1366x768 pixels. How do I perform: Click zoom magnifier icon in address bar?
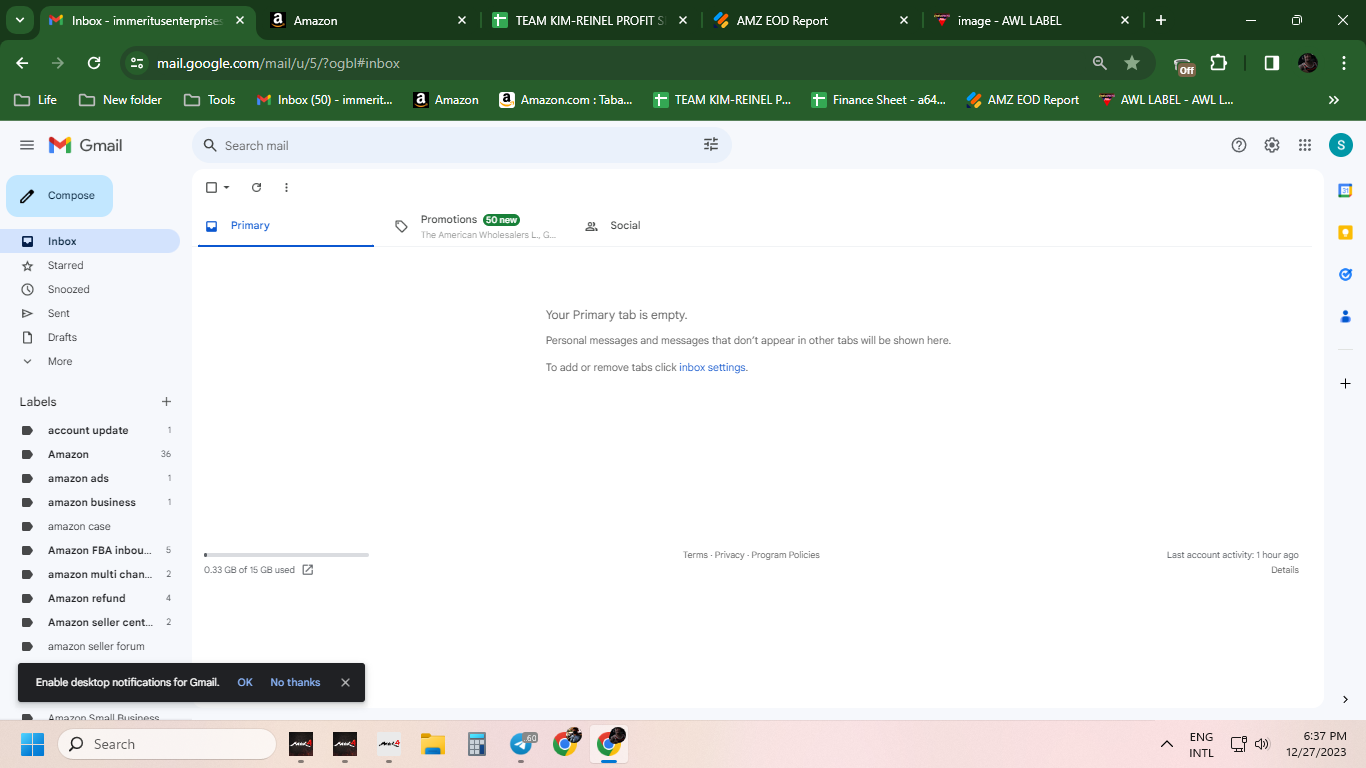(x=1100, y=63)
